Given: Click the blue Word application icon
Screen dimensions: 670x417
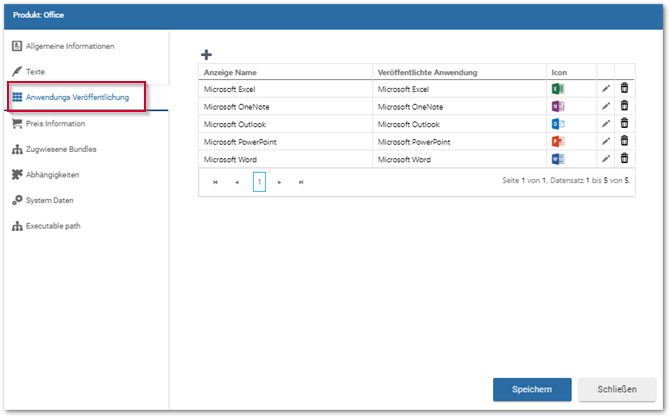Looking at the screenshot, I should (x=558, y=159).
